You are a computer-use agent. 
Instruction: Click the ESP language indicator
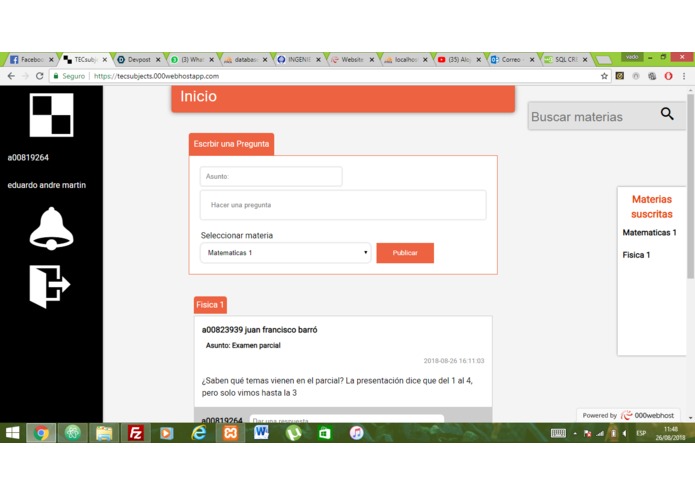641,433
